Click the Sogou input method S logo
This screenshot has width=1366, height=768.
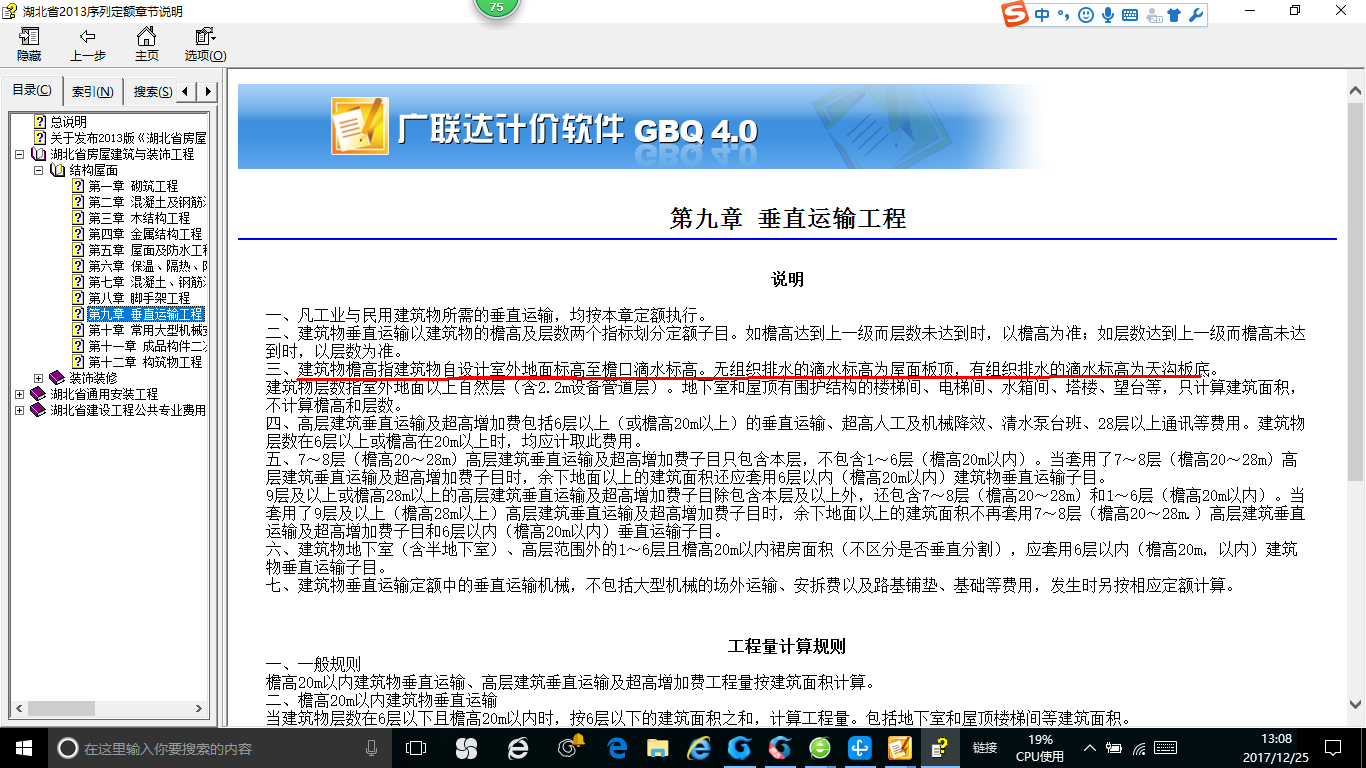click(1017, 15)
